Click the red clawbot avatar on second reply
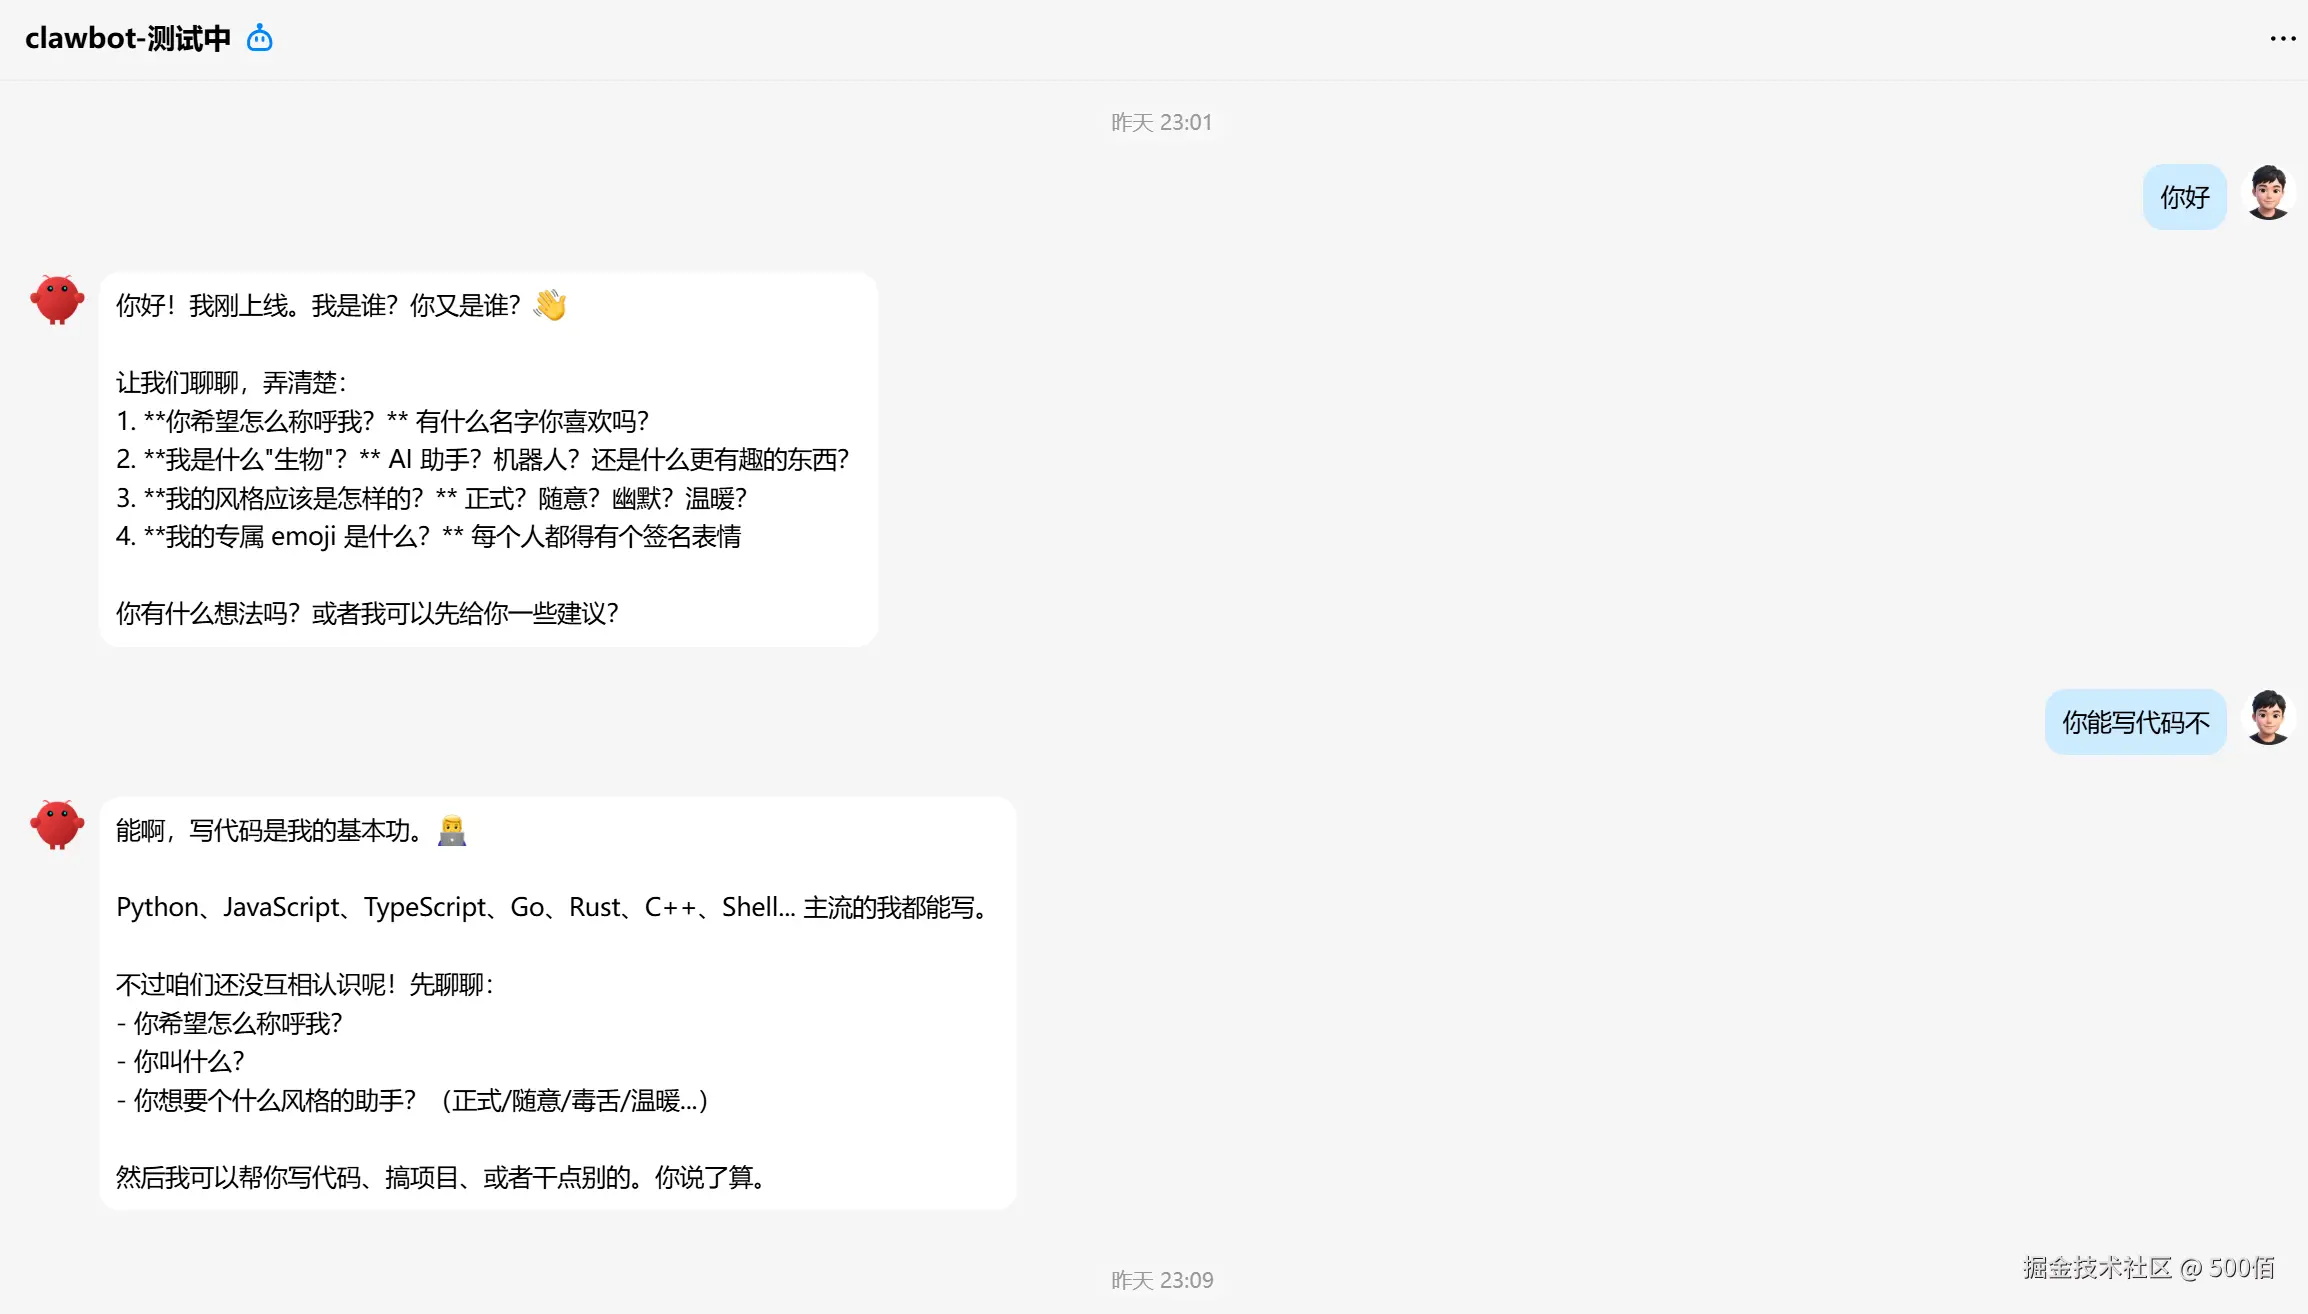Viewport: 2308px width, 1314px height. pos(57,824)
